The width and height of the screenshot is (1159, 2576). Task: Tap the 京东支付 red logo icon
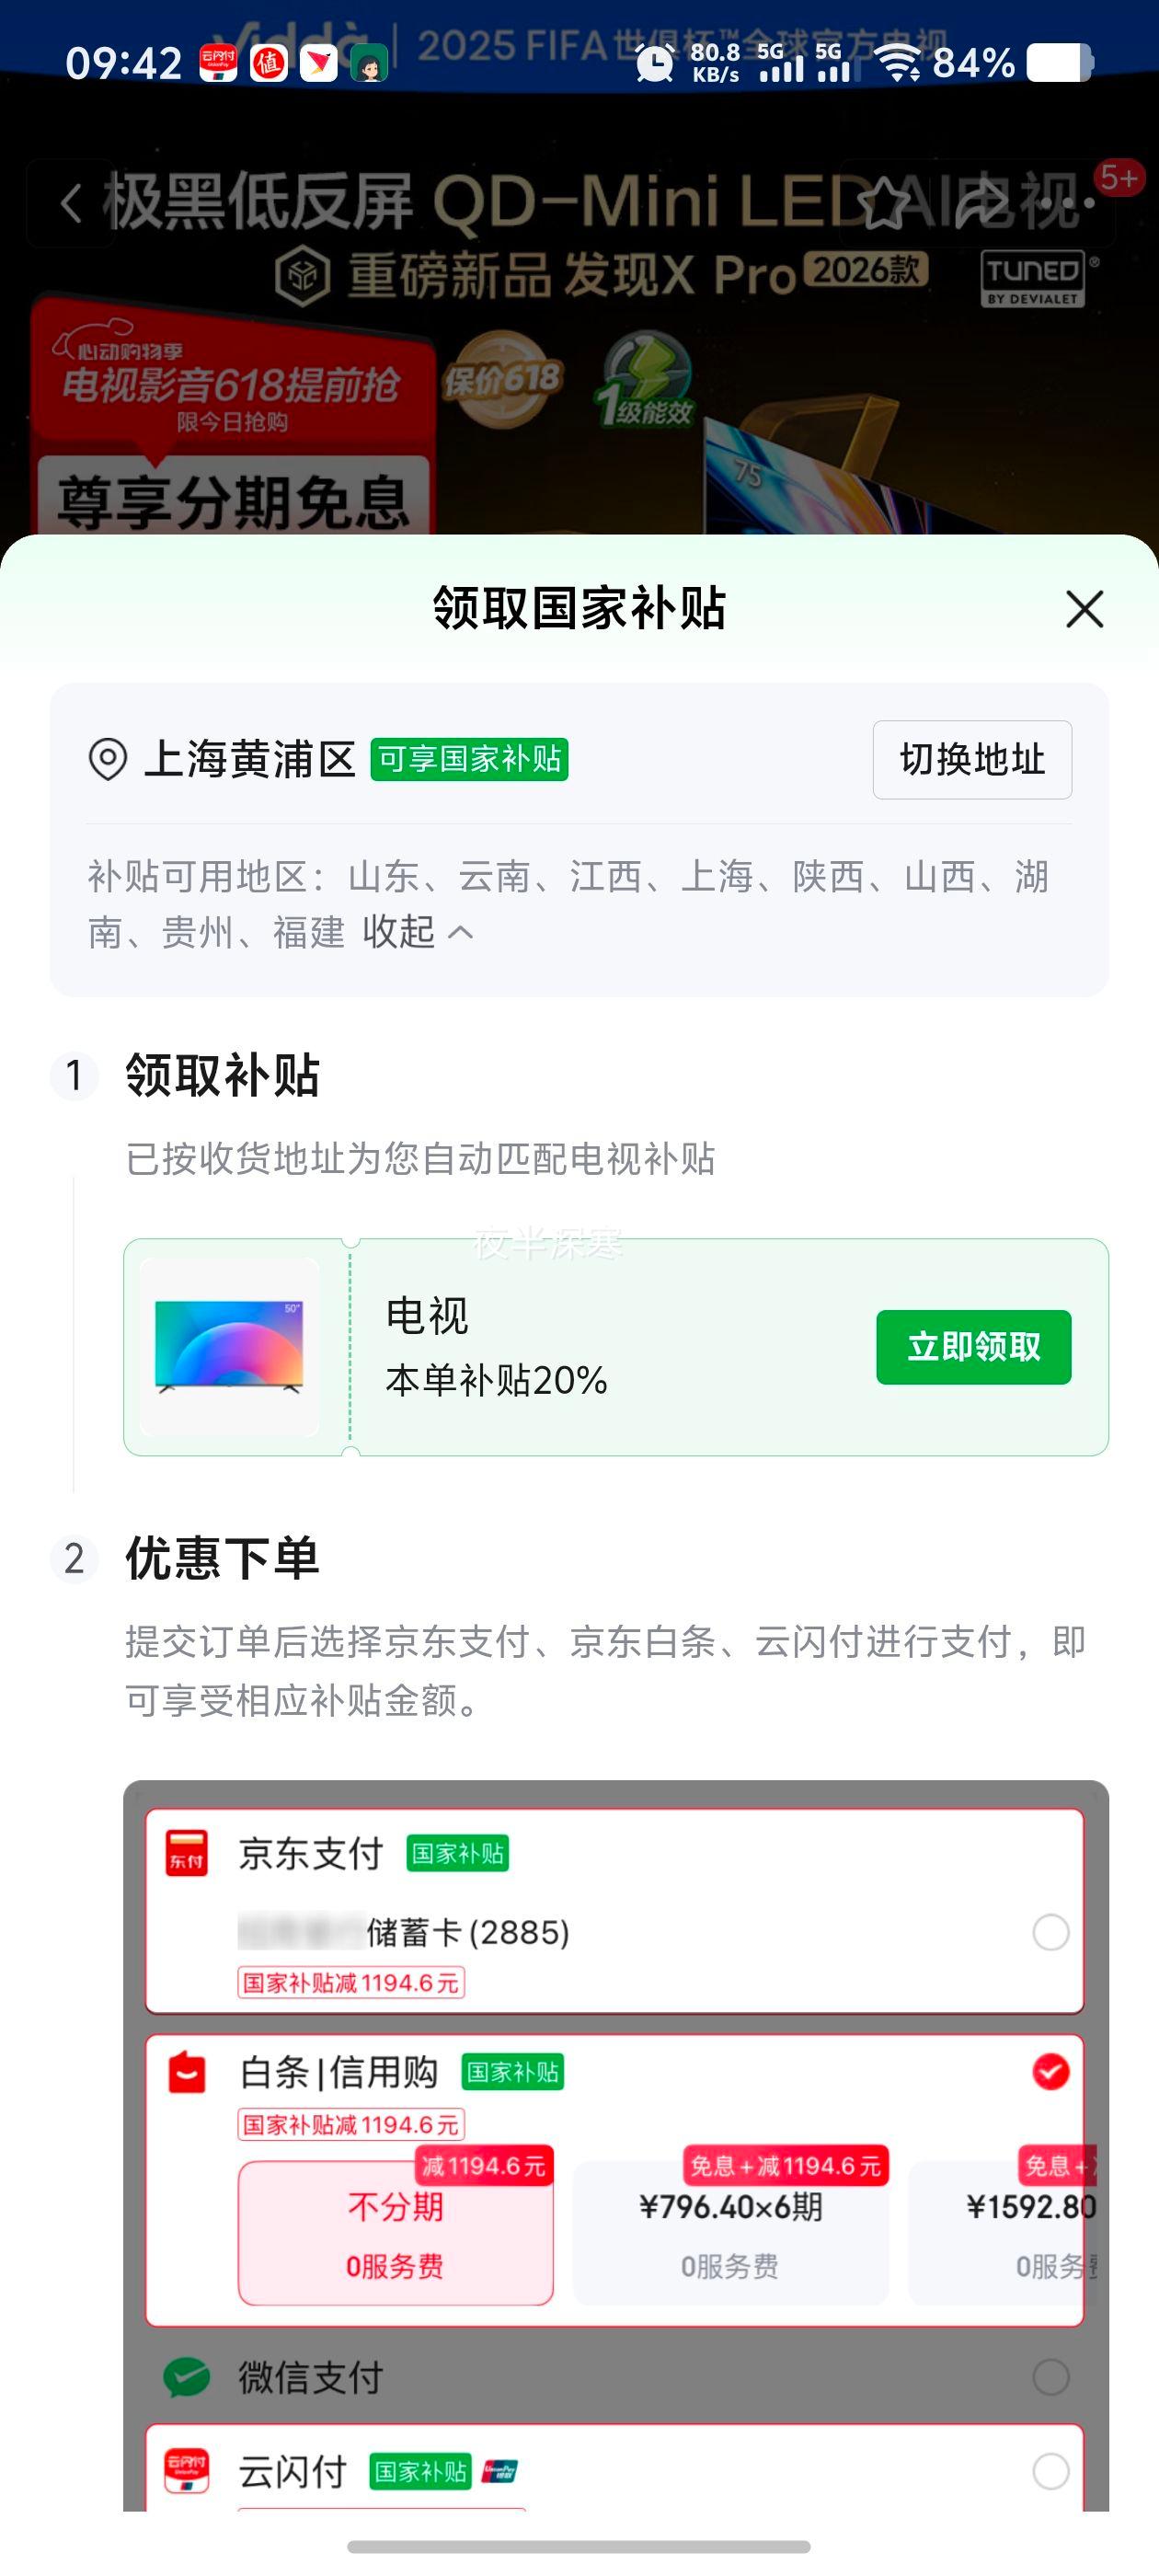tap(186, 1853)
